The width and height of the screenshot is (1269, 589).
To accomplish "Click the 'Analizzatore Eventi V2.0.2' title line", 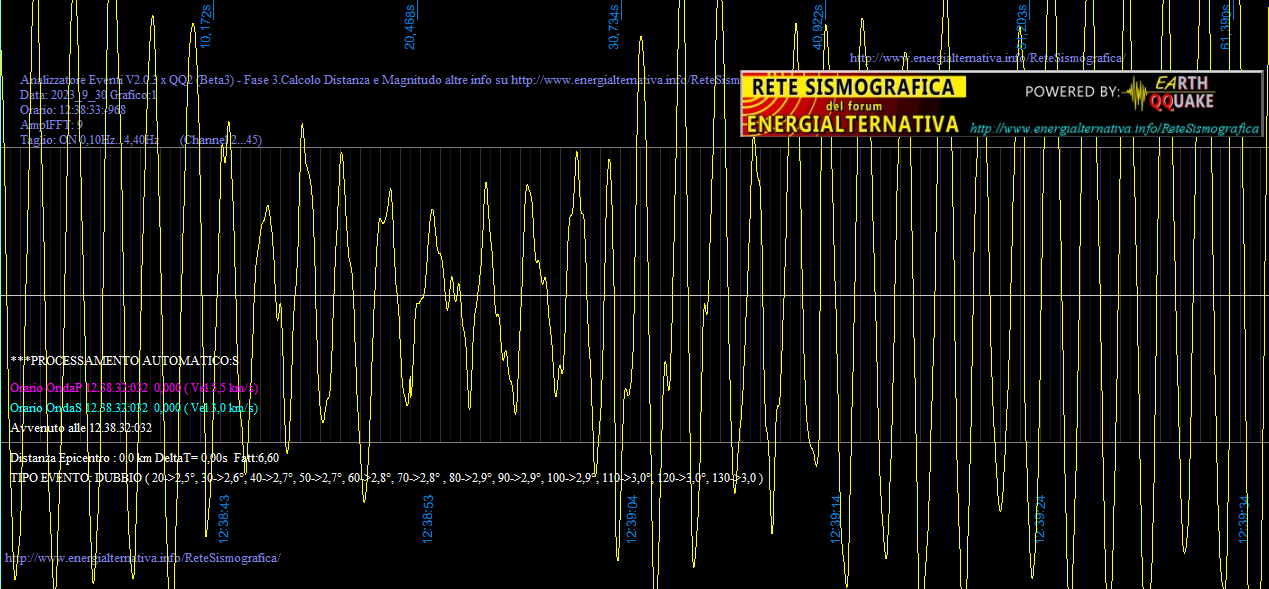I will pos(380,79).
